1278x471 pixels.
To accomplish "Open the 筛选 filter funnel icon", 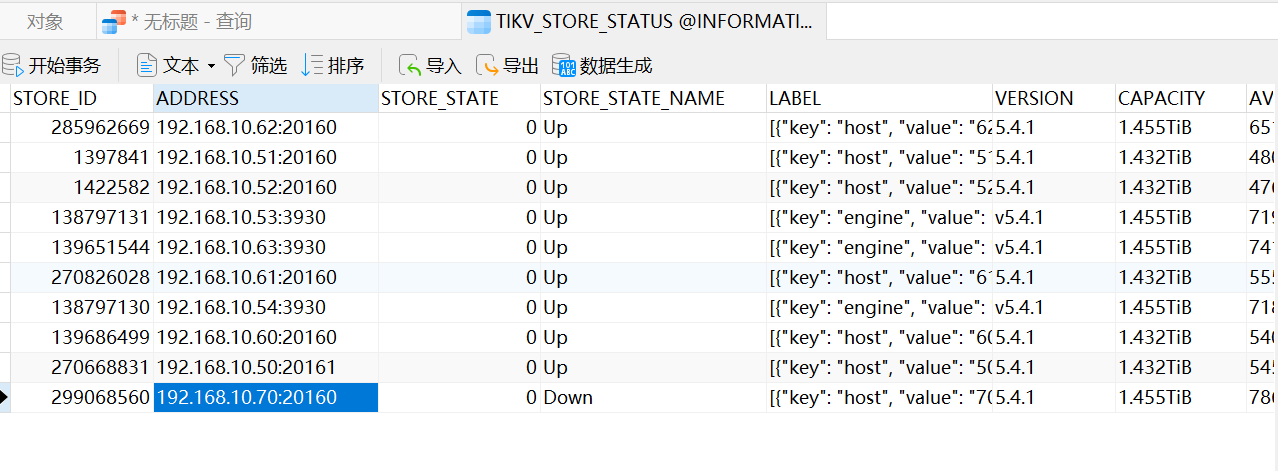I will [x=234, y=66].
